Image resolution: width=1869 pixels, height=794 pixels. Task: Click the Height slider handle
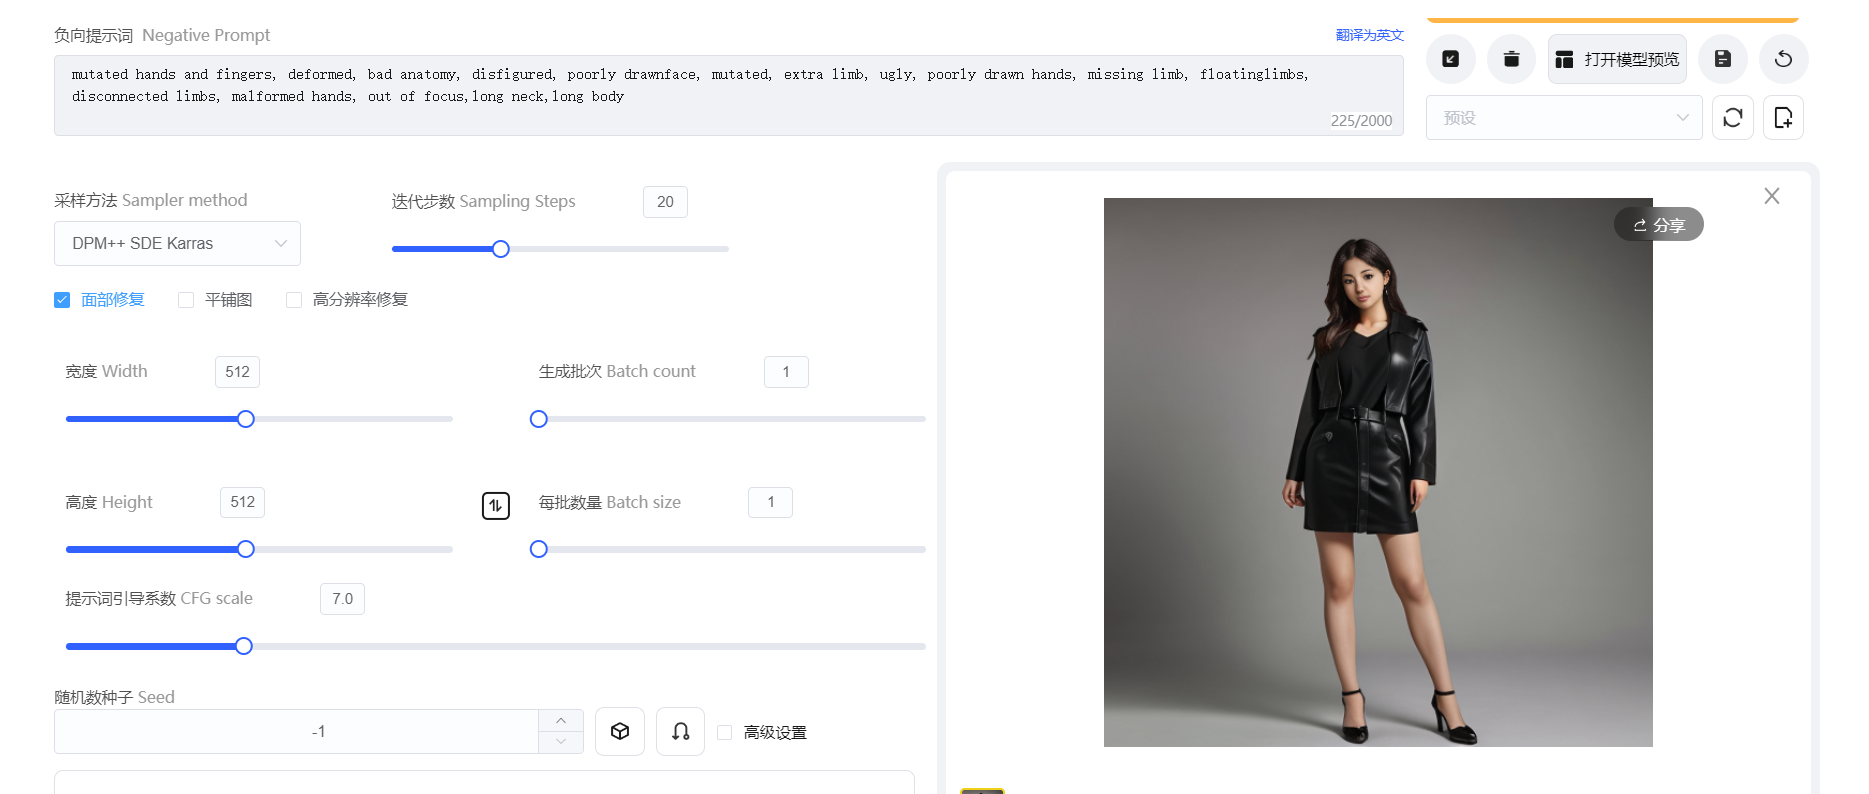click(x=246, y=549)
